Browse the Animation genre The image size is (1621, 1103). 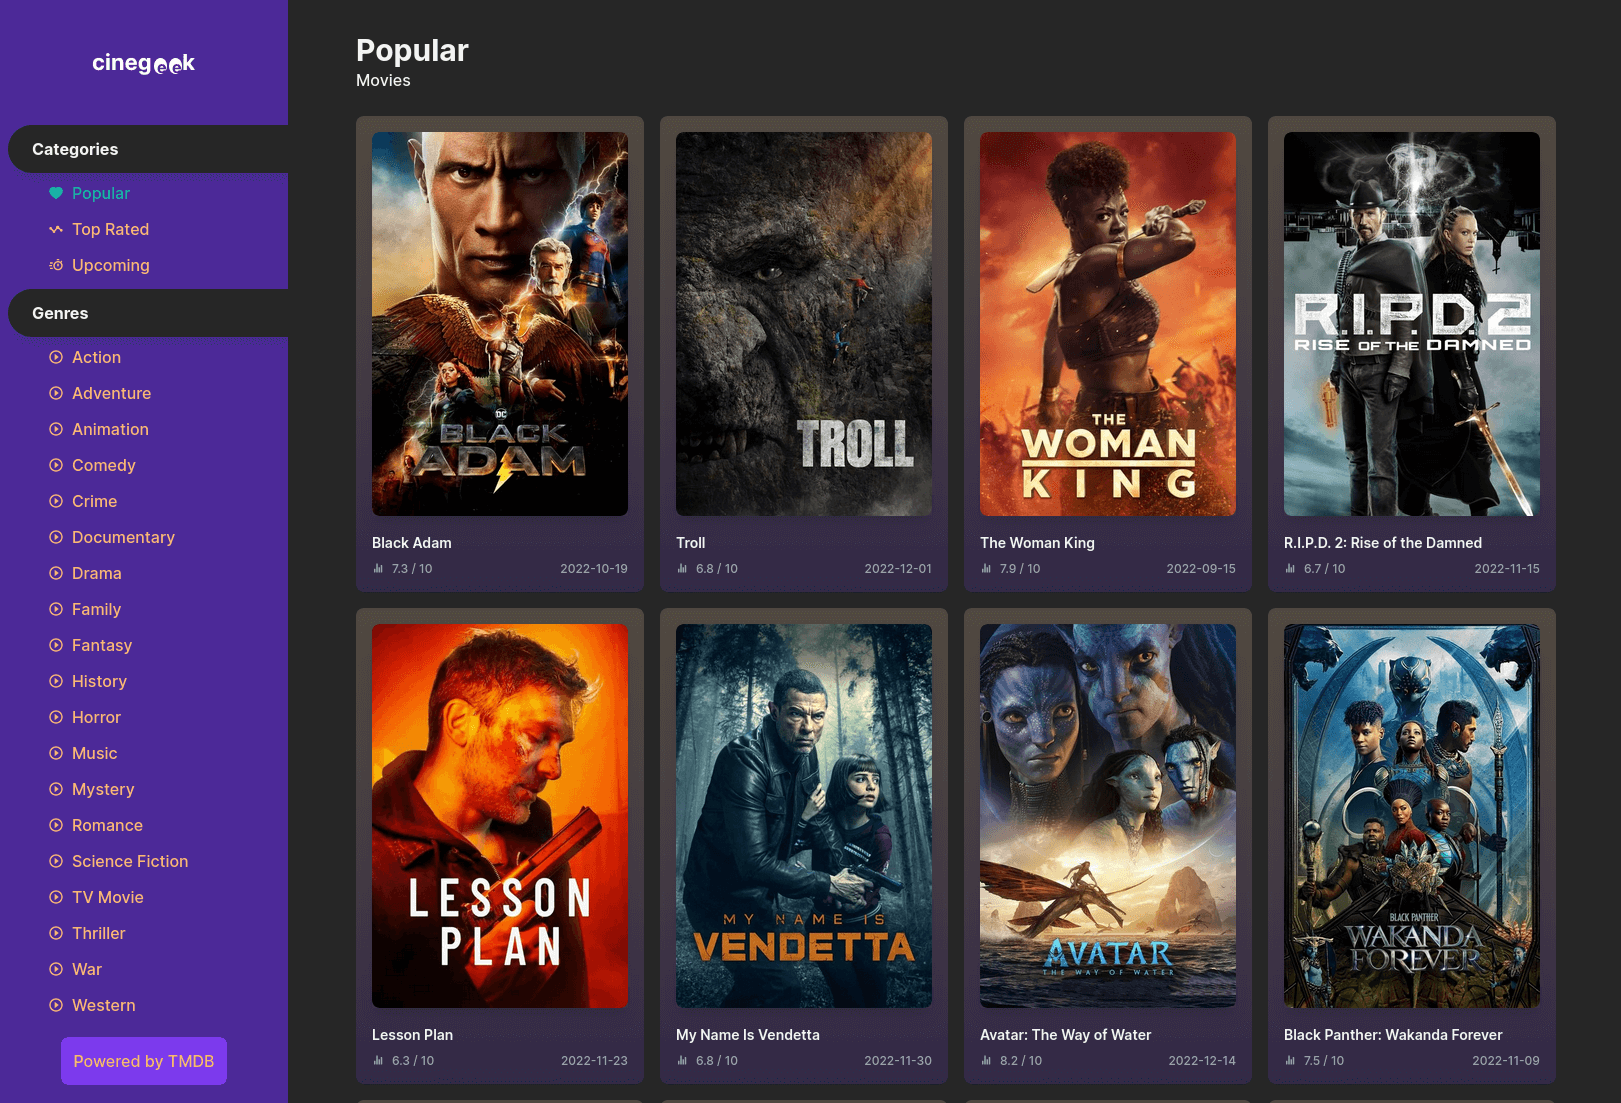[110, 429]
